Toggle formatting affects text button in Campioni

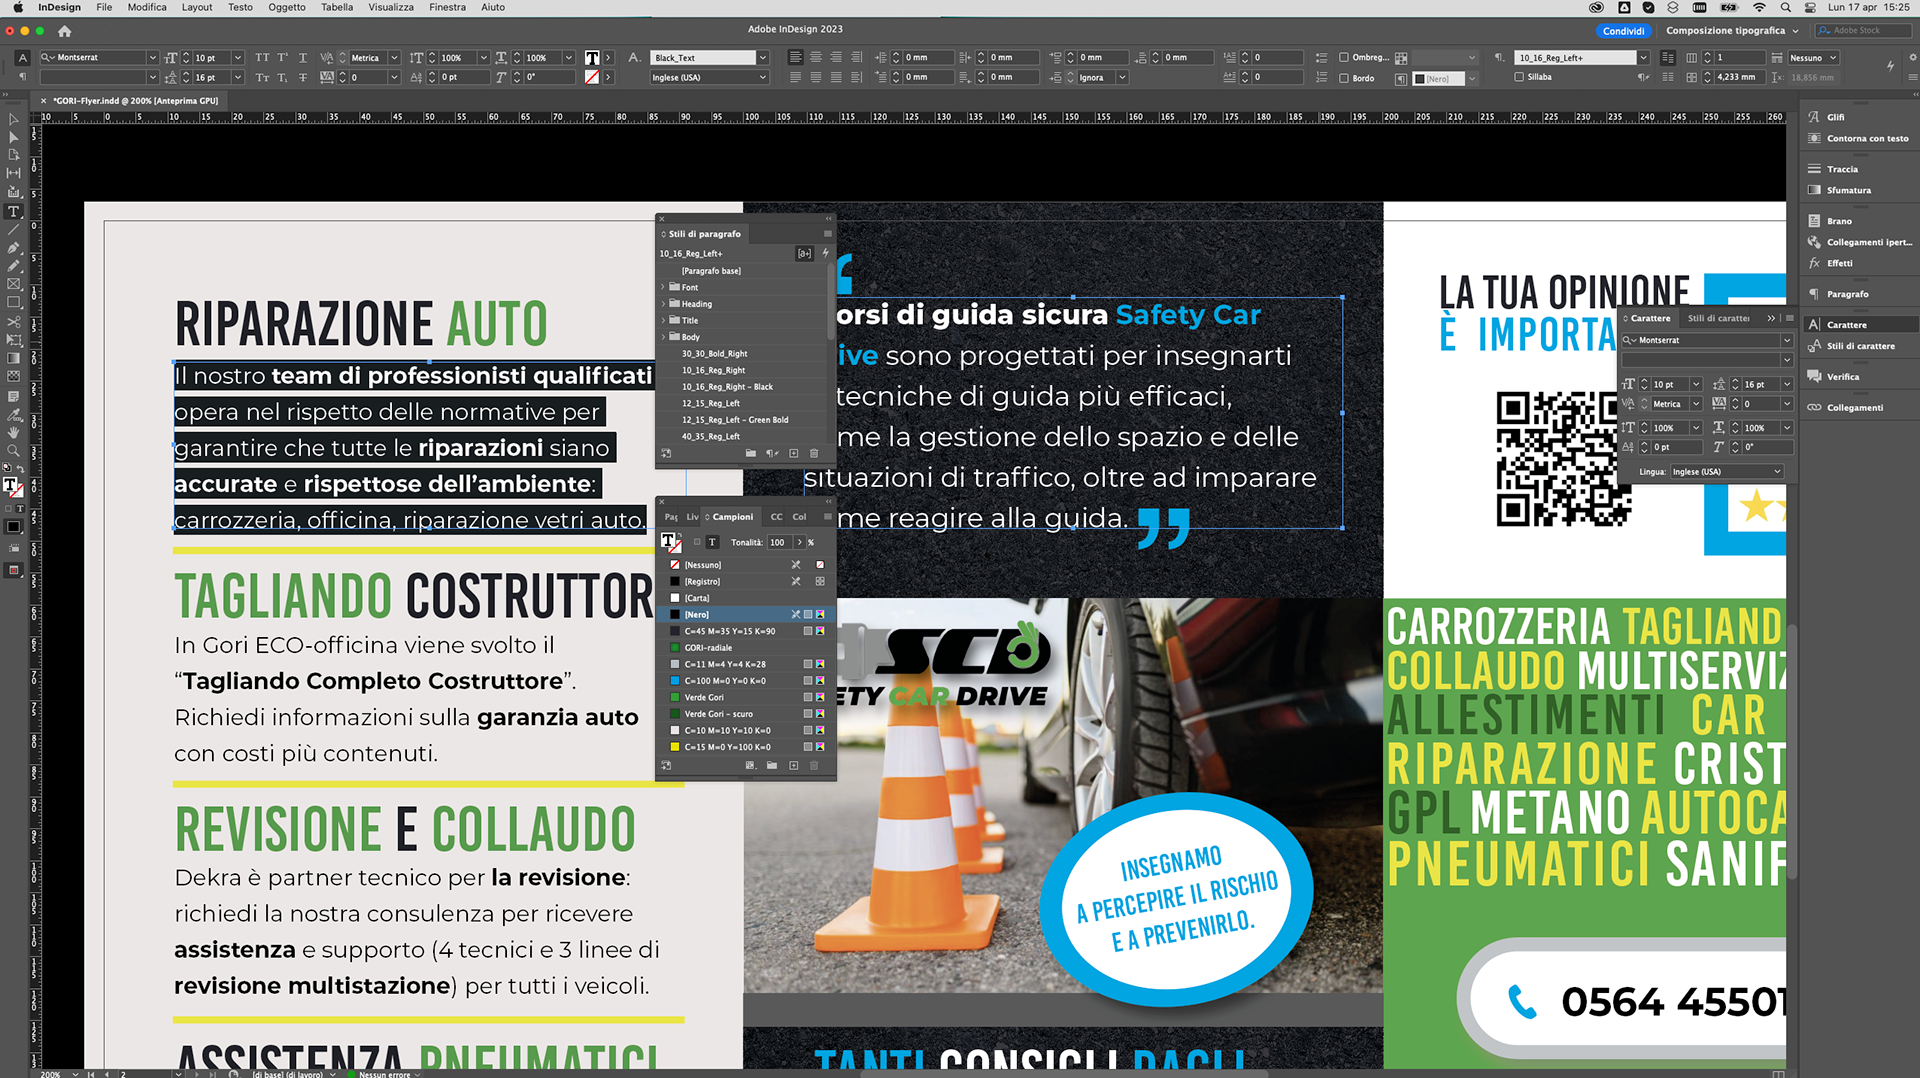712,542
